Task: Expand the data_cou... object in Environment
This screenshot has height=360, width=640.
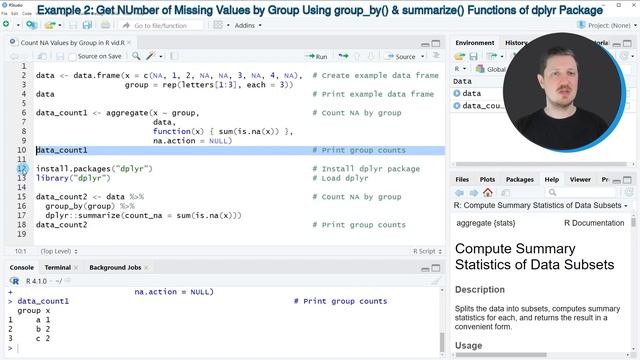Action: (x=457, y=106)
